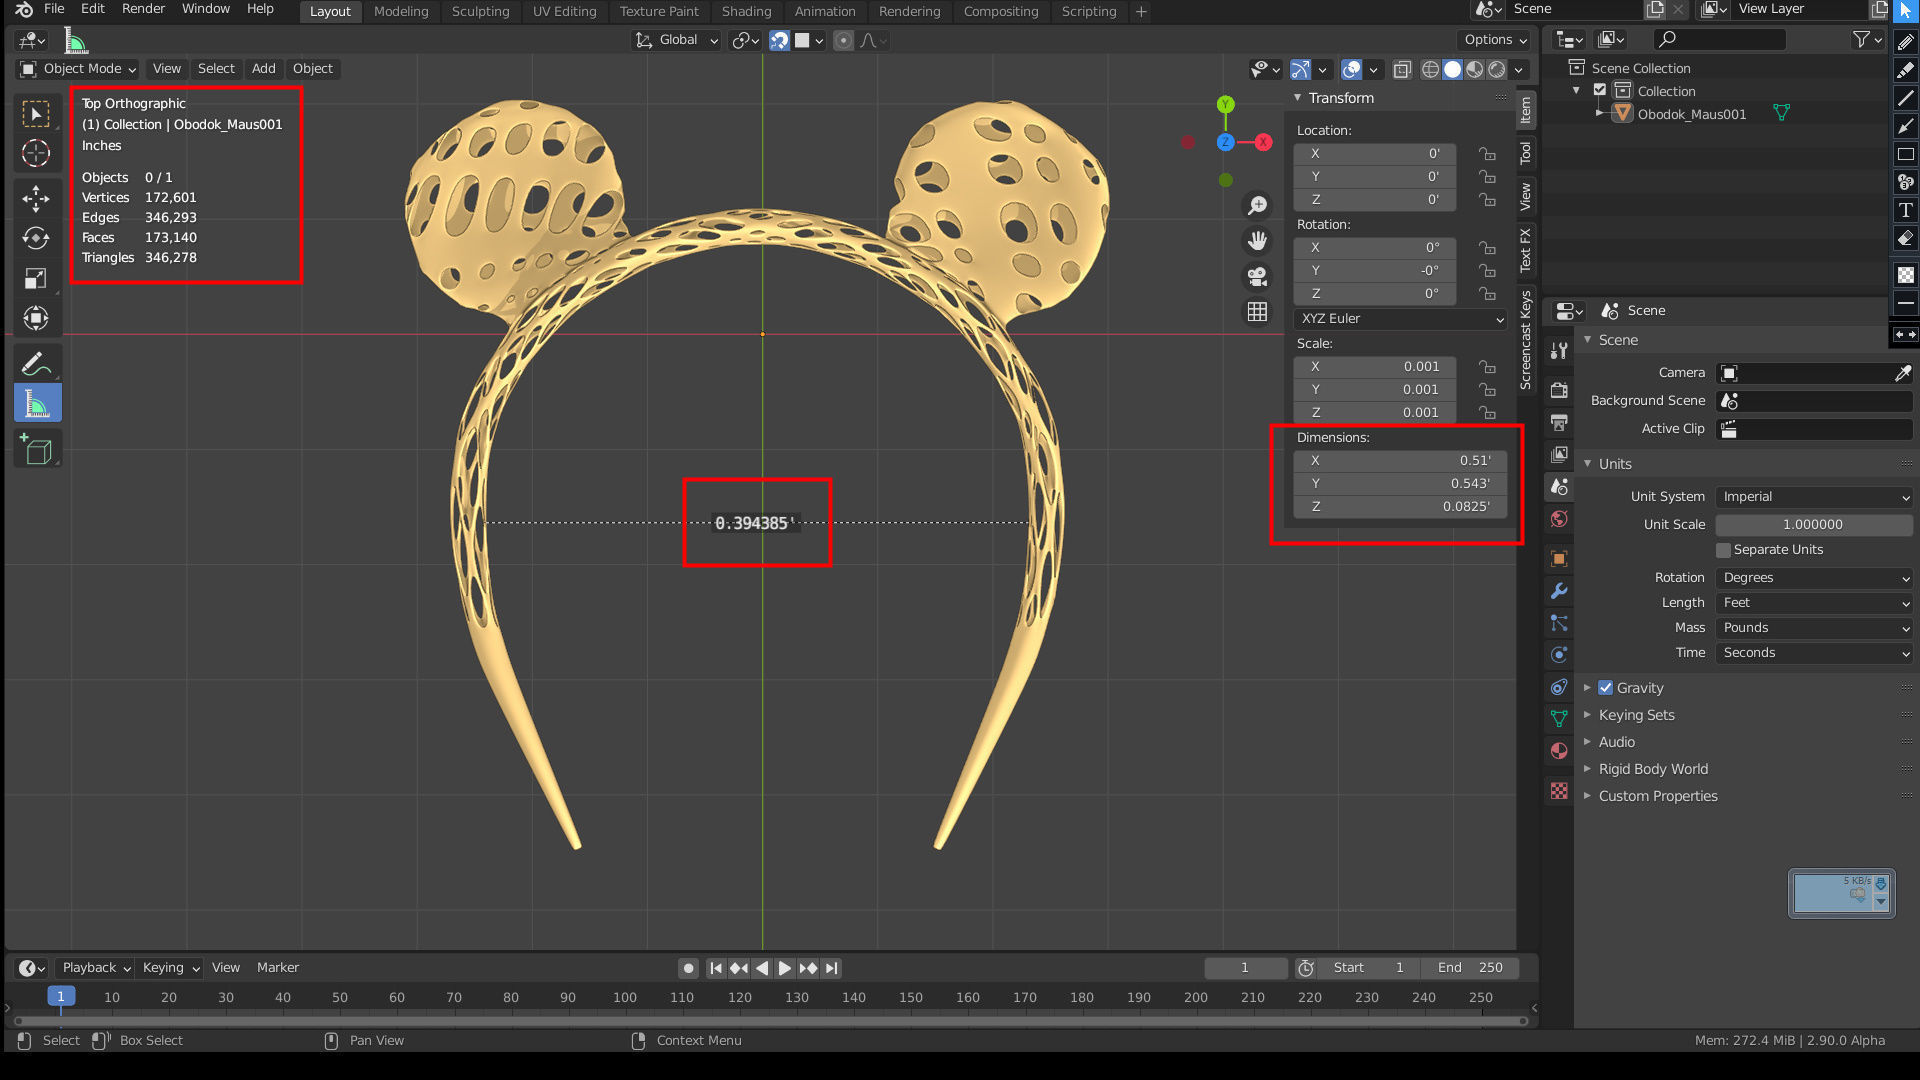
Task: Open the Options popover button
Action: tap(1495, 40)
